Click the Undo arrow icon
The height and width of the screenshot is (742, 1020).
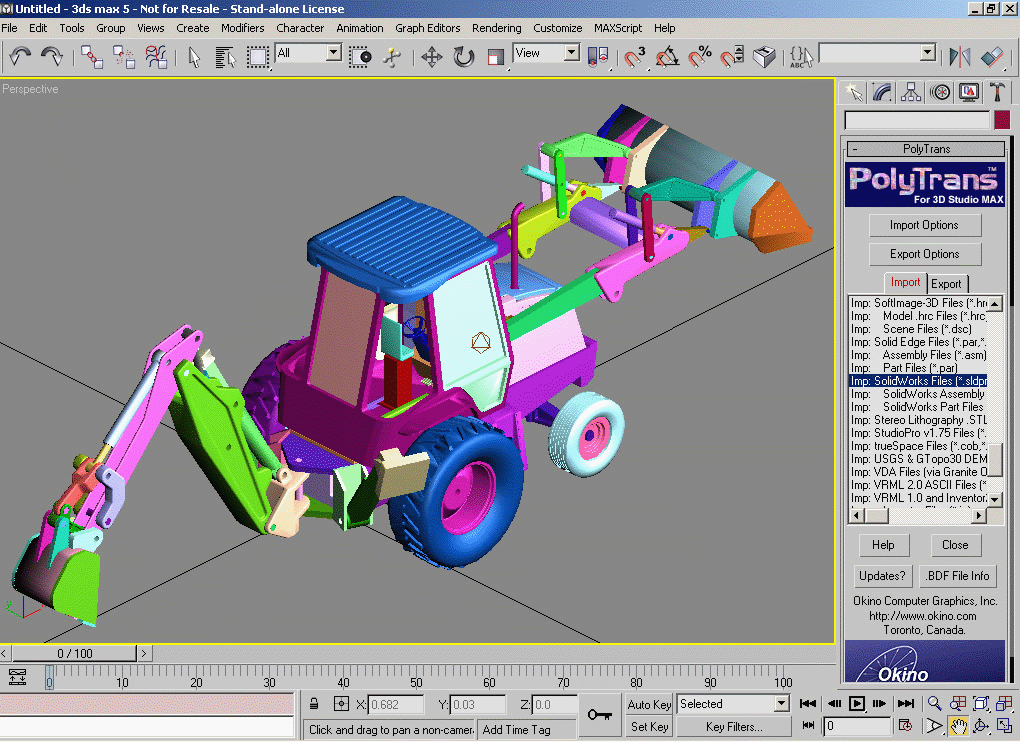pyautogui.click(x=20, y=57)
